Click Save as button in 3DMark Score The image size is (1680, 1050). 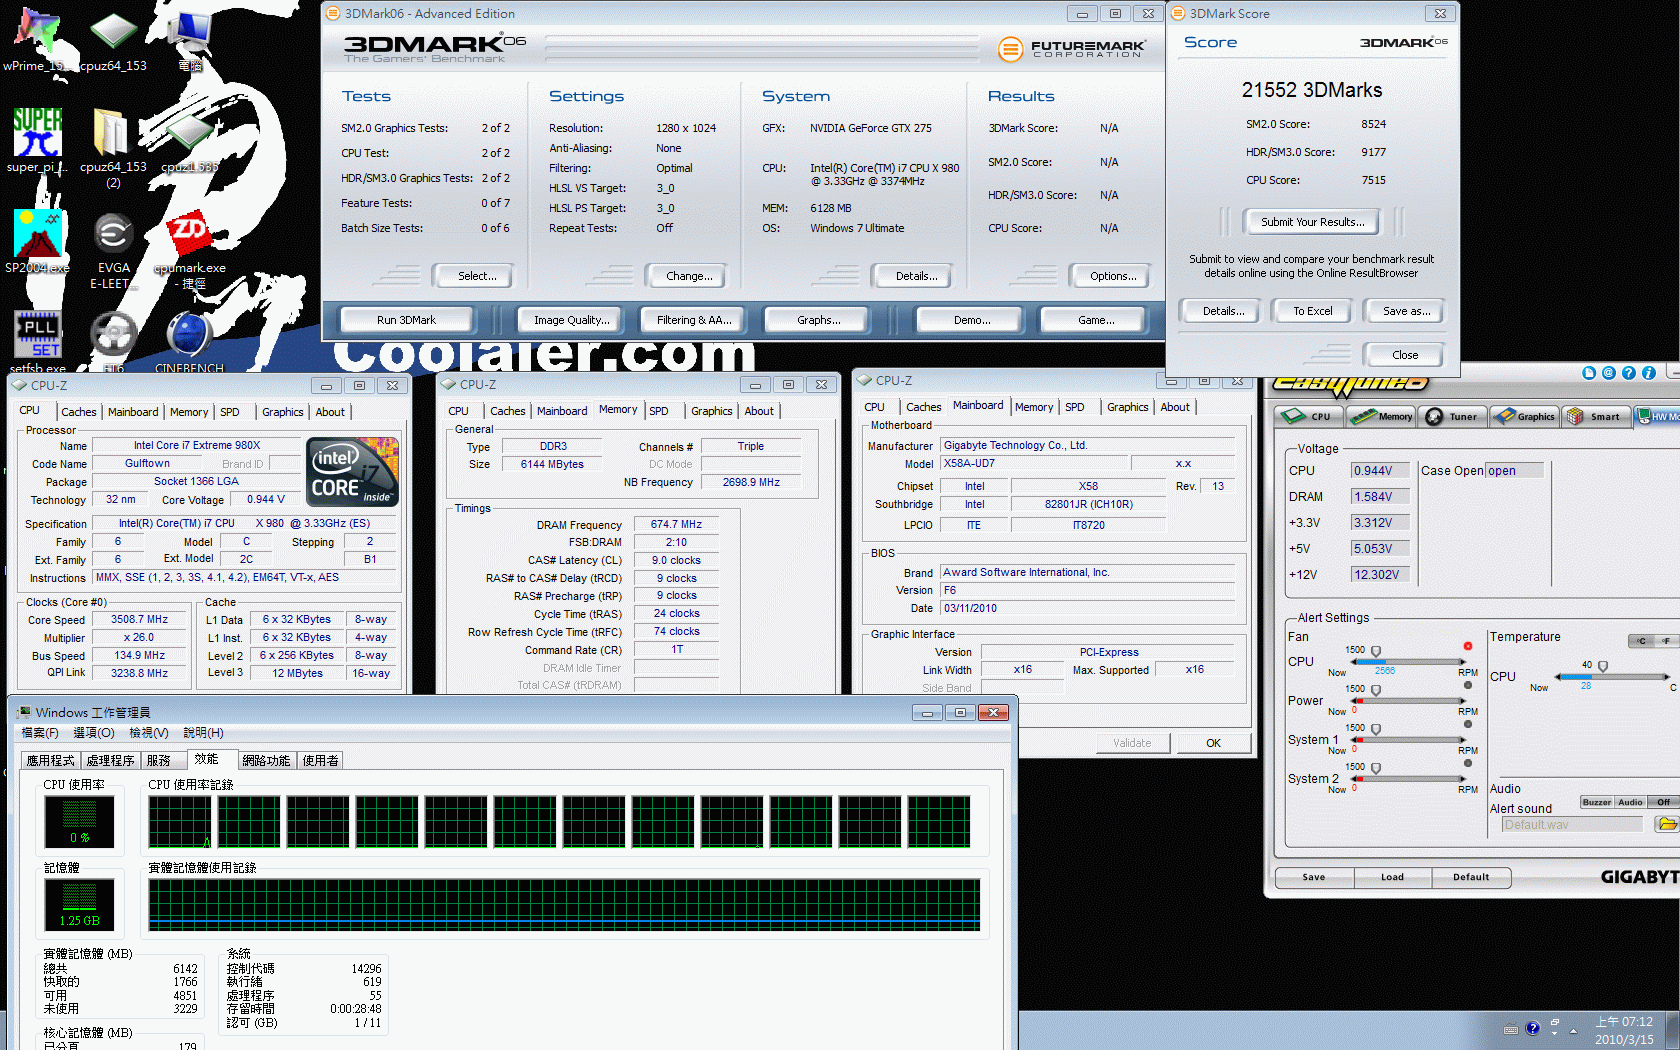click(1406, 311)
